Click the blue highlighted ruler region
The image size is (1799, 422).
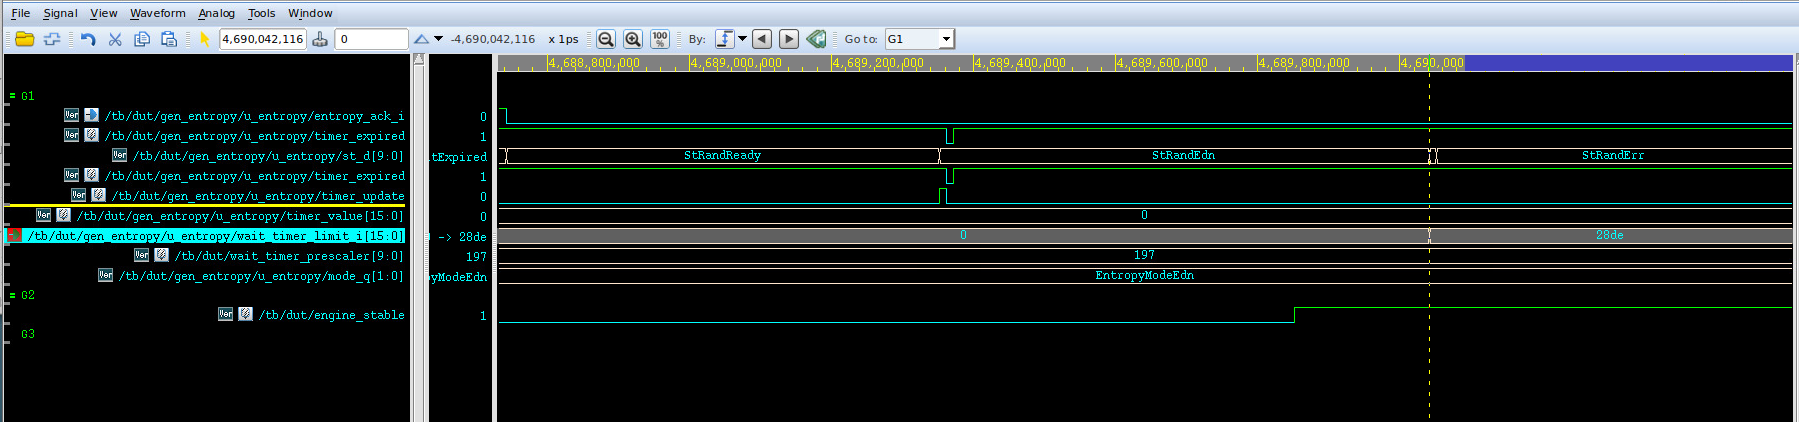1628,63
